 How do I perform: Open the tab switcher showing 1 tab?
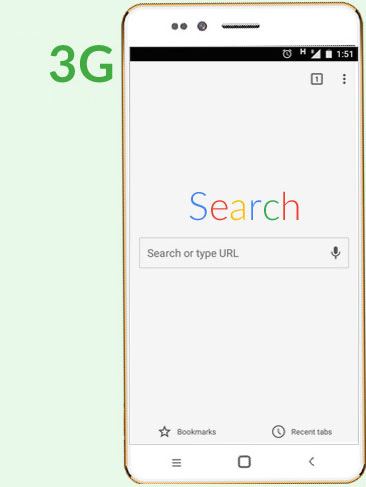tap(317, 79)
